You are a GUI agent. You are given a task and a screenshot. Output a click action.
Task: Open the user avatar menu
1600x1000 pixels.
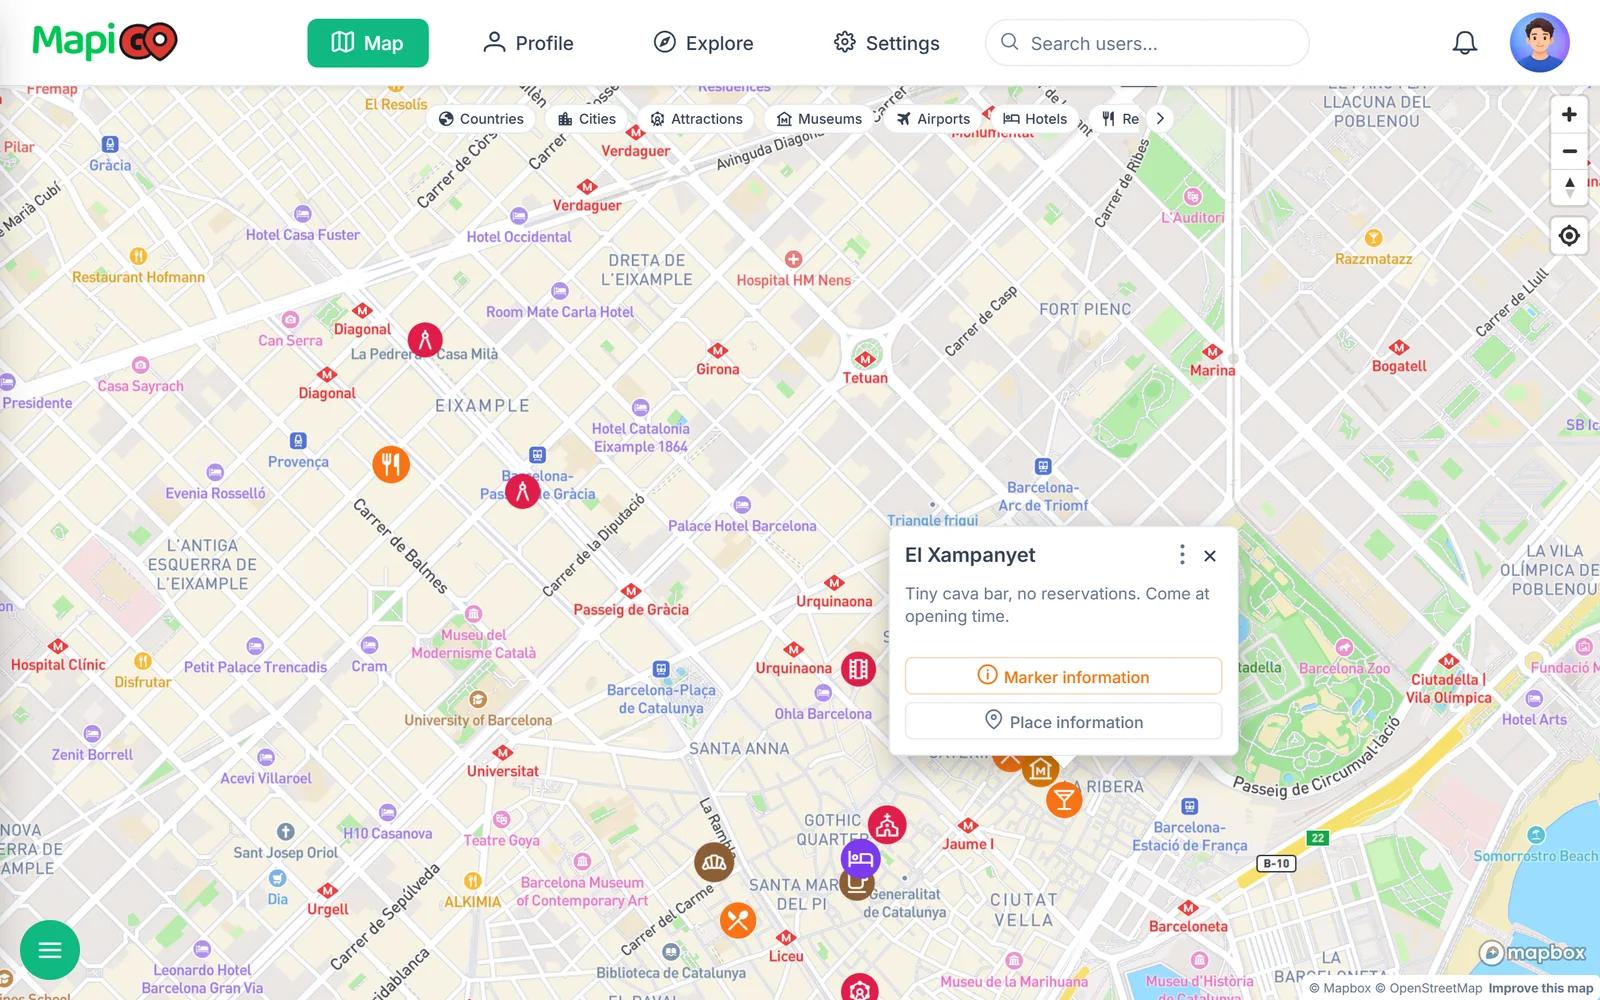(1539, 43)
